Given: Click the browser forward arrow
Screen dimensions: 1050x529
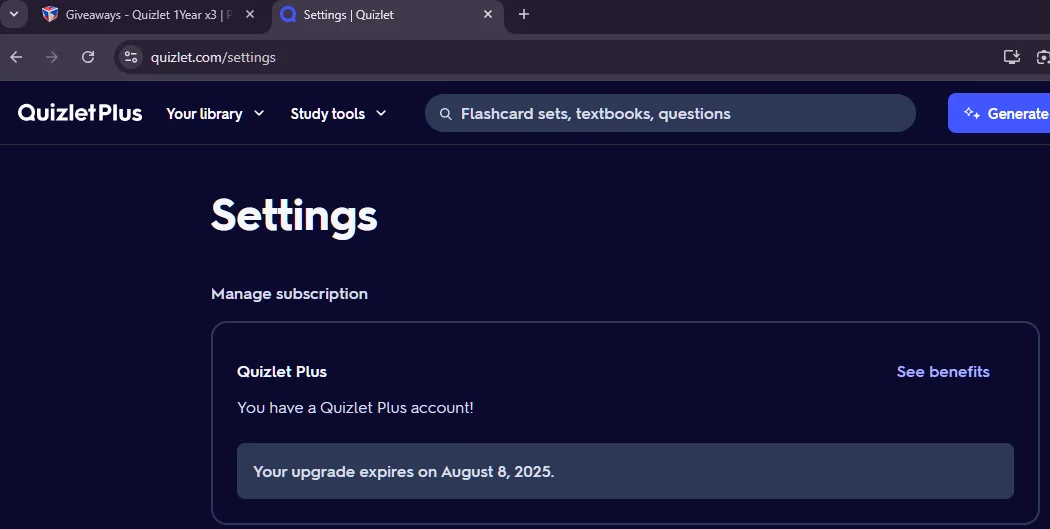Looking at the screenshot, I should click(x=52, y=57).
